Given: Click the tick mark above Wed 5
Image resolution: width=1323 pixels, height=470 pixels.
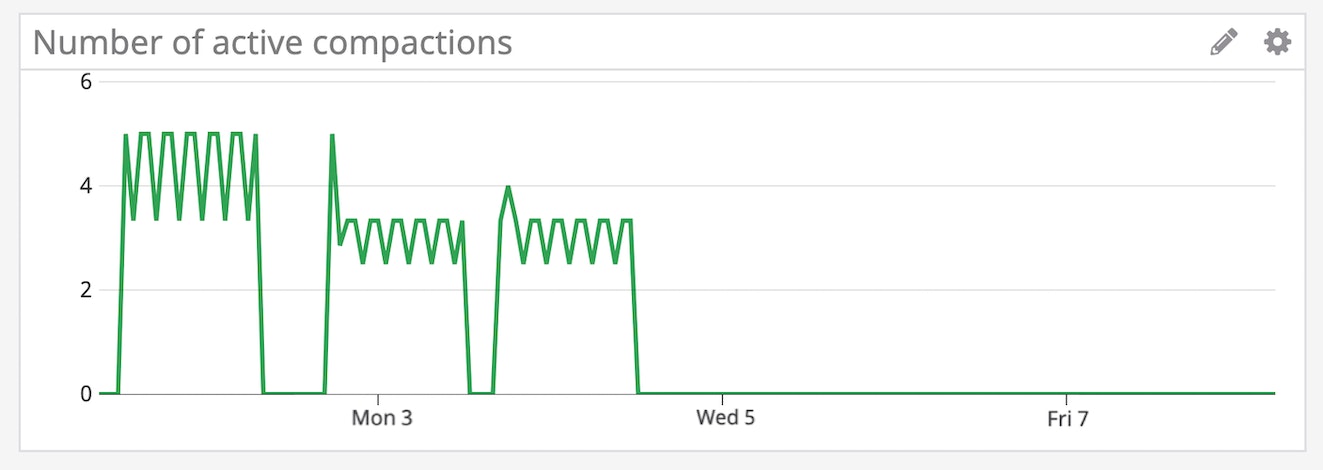Looking at the screenshot, I should (722, 398).
